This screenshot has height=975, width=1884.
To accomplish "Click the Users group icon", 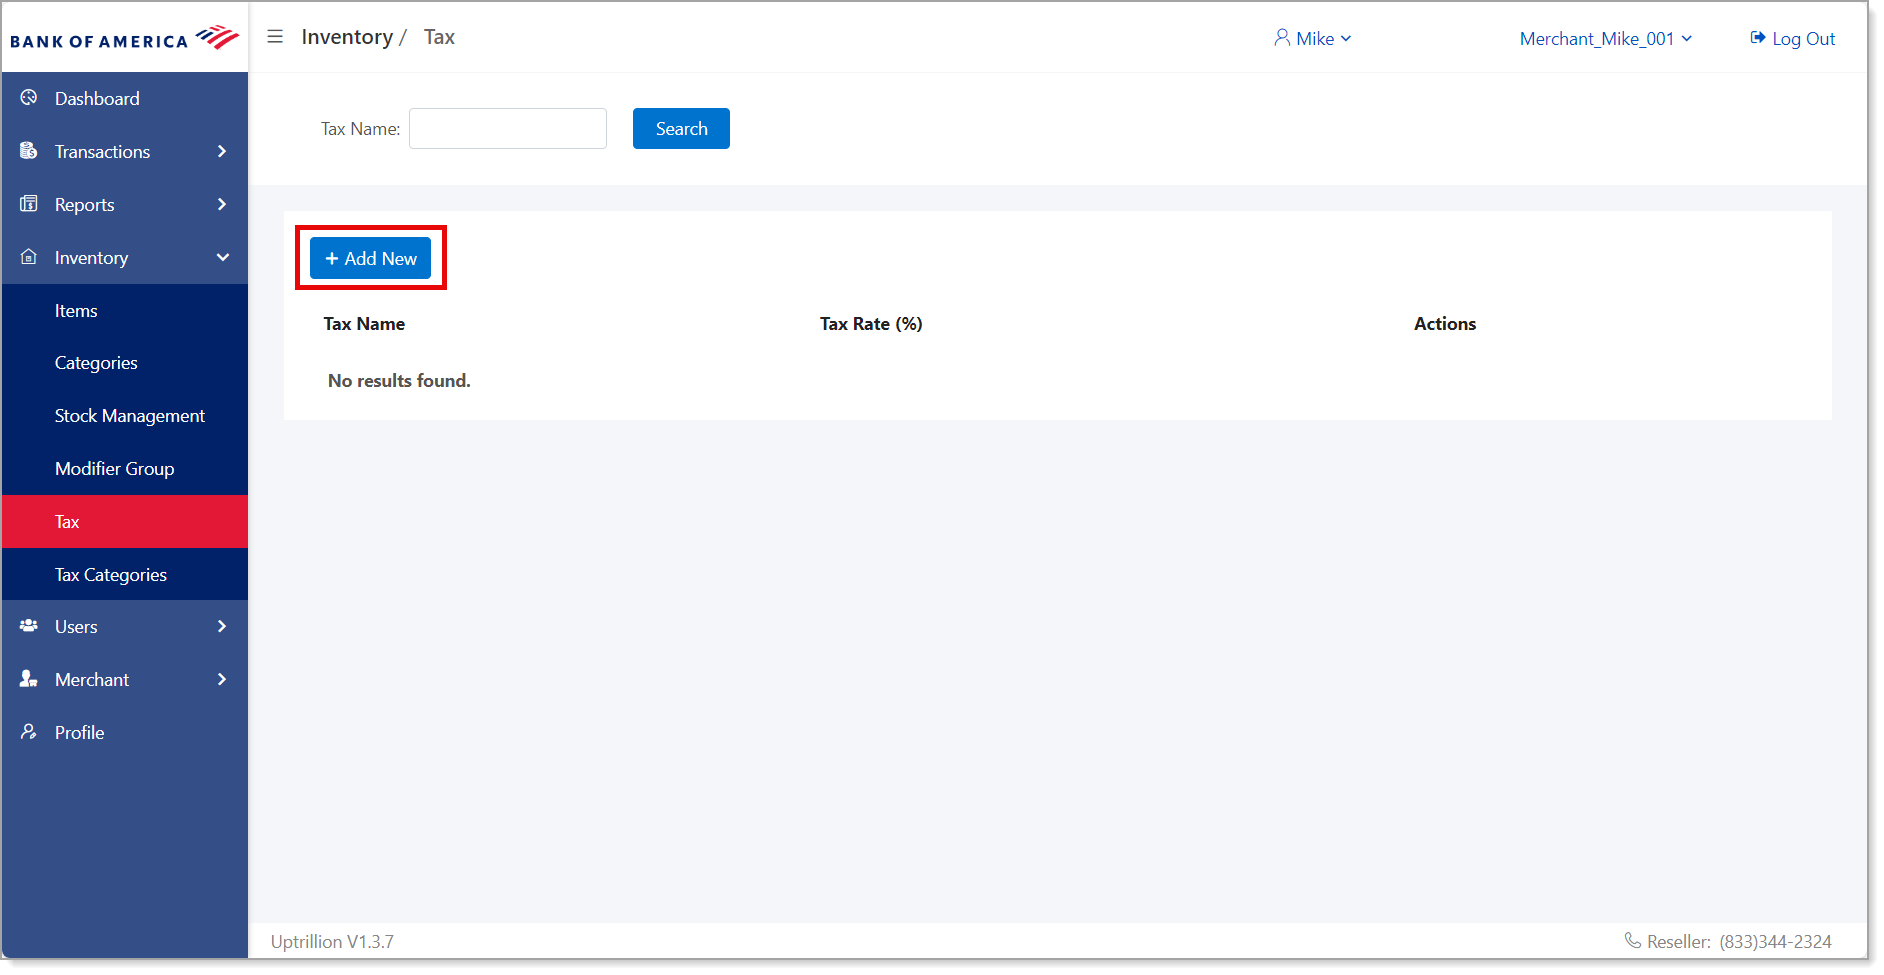I will [x=29, y=626].
